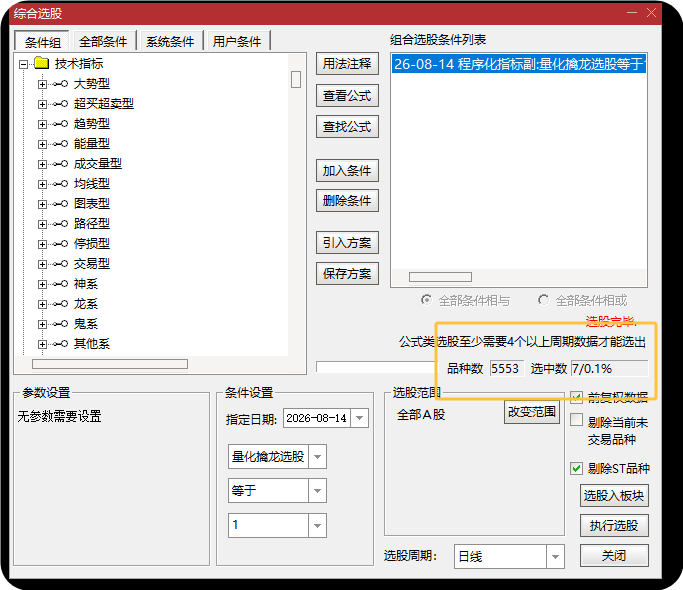The height and width of the screenshot is (590, 683).
Task: Click the 加入条件 button
Action: (x=347, y=170)
